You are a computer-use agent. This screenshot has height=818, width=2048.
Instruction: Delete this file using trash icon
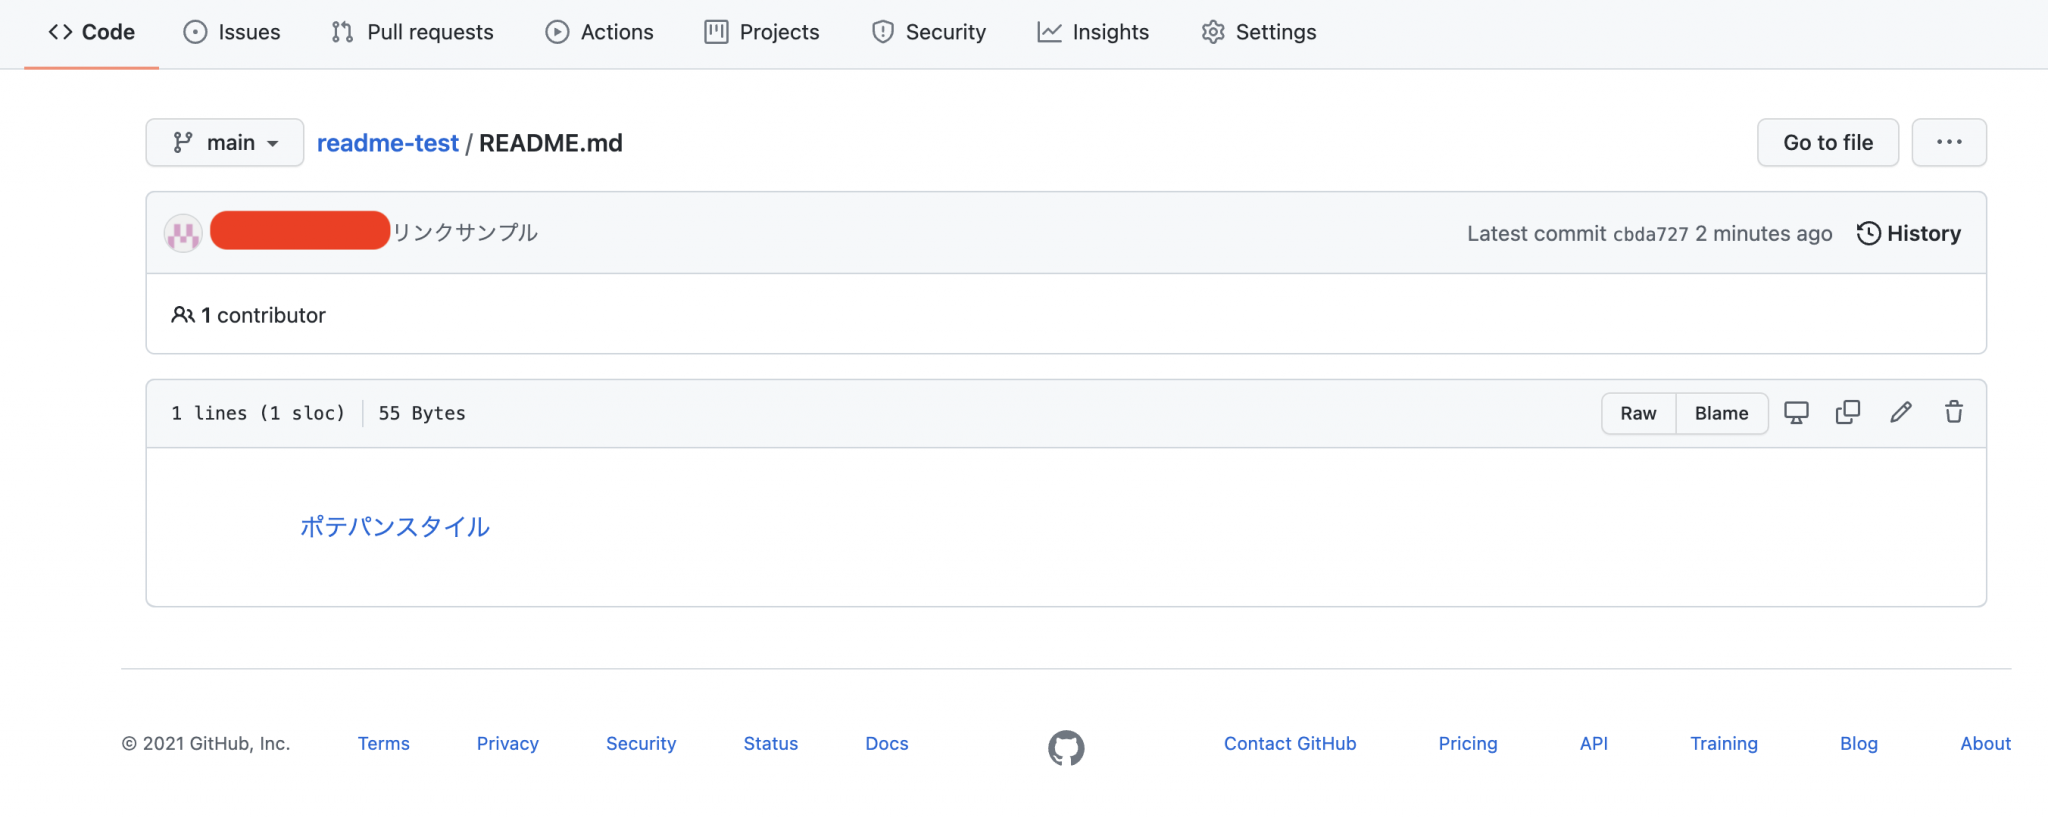point(1953,413)
